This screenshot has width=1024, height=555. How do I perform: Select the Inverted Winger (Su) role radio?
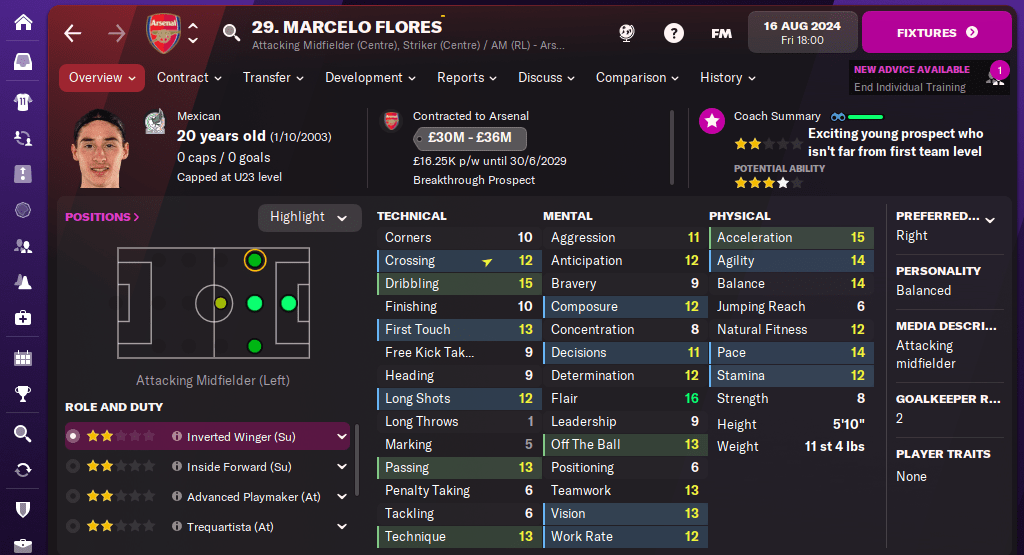point(73,436)
